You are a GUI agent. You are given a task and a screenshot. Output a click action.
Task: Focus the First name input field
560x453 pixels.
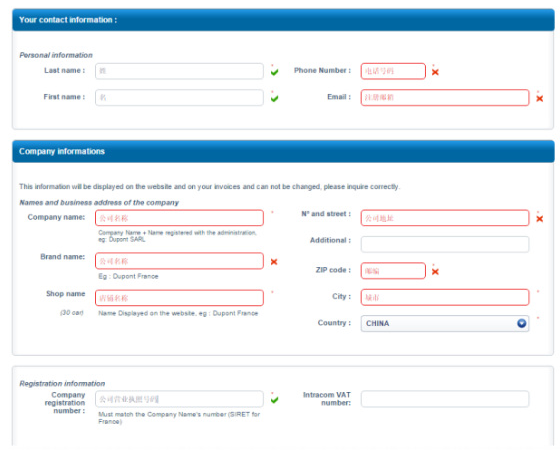(x=179, y=98)
